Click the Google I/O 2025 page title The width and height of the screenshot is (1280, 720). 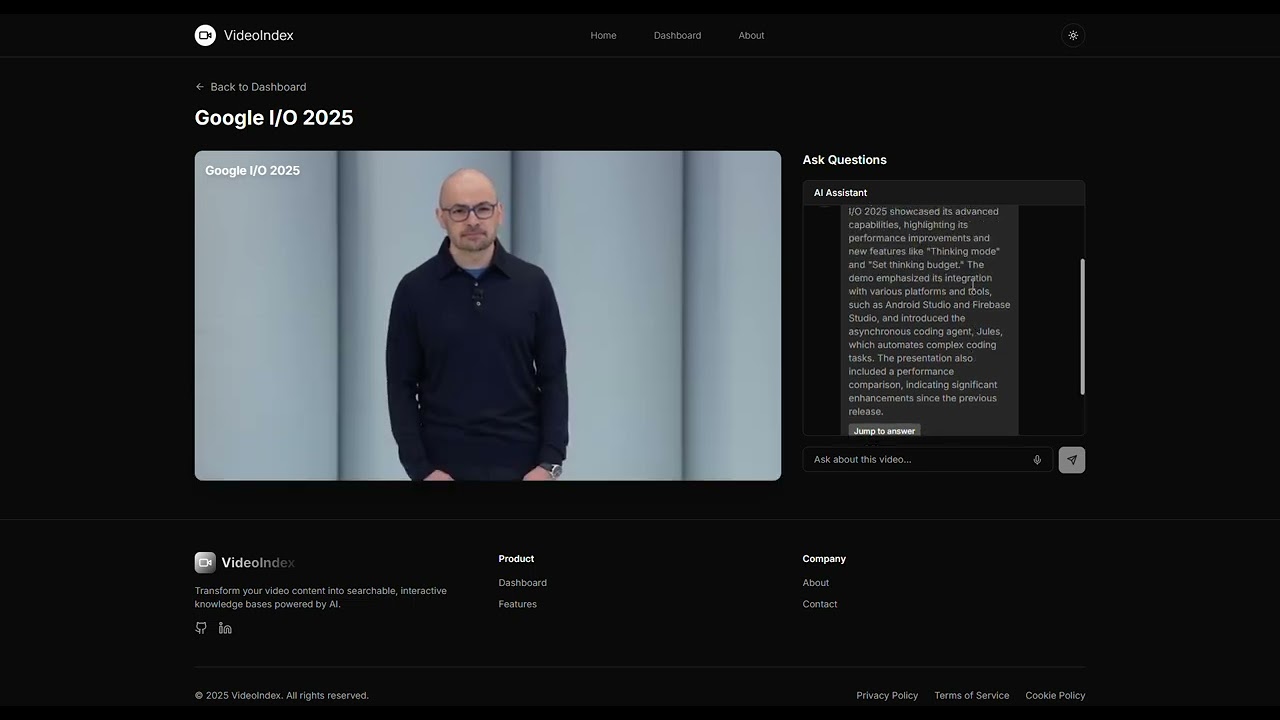(274, 118)
